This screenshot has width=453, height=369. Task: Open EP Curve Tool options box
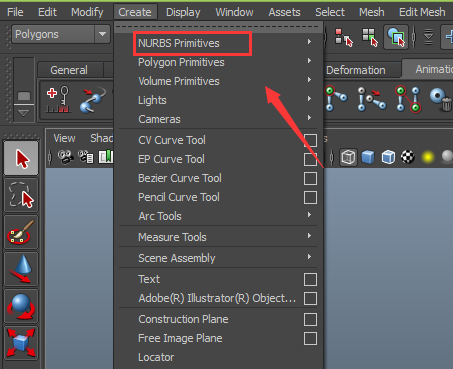pos(310,160)
